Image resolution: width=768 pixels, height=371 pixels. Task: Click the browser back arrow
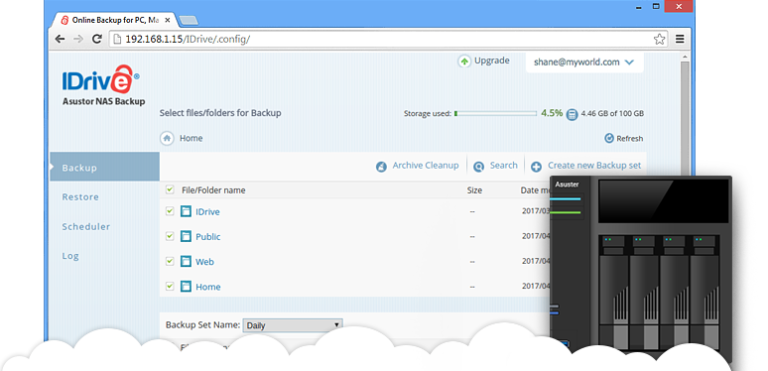point(60,39)
